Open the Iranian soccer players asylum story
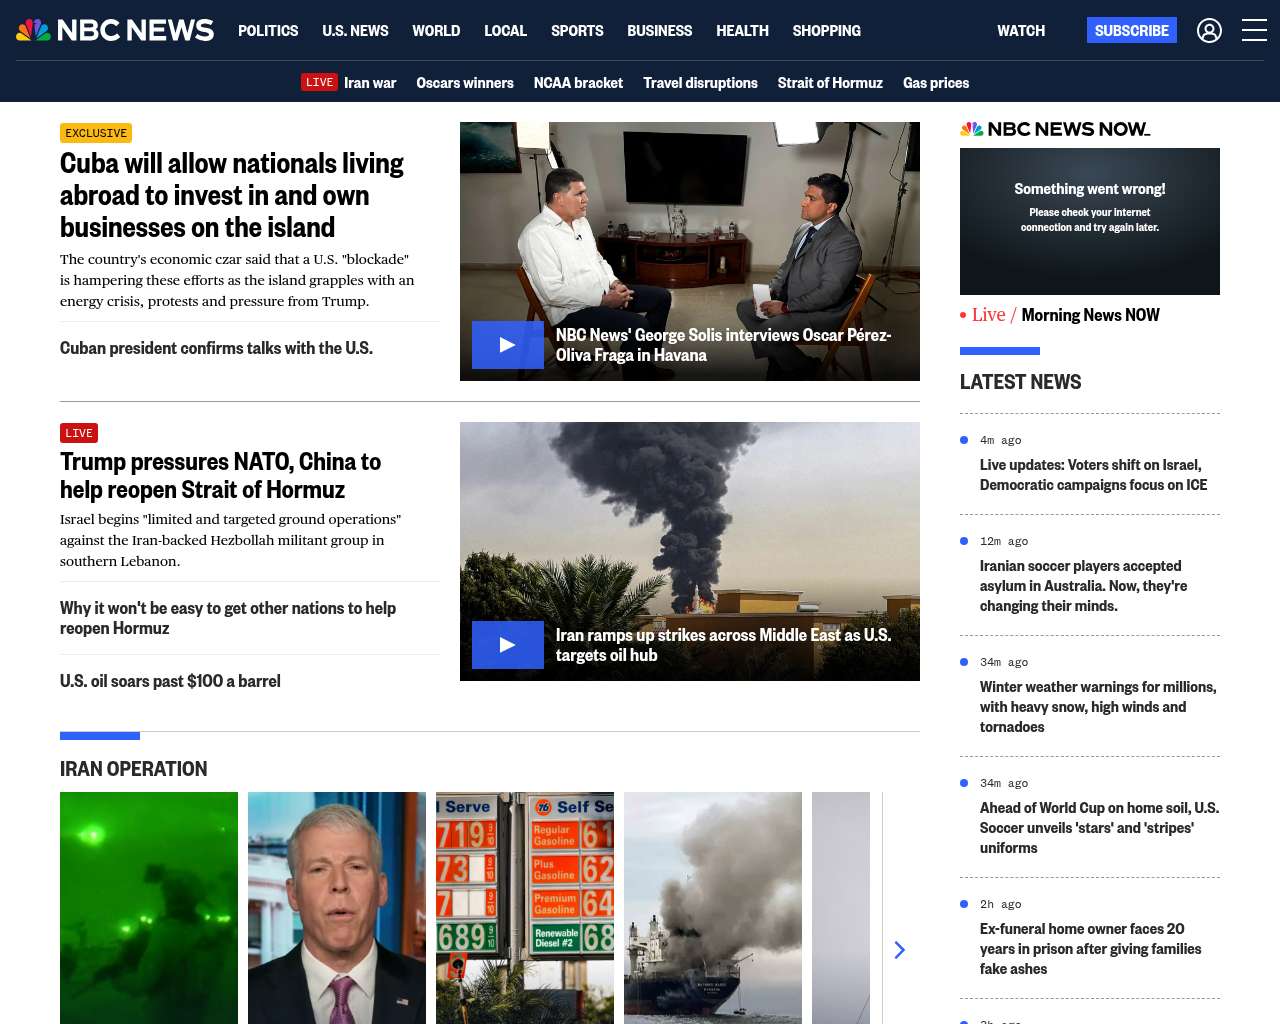 point(1083,586)
